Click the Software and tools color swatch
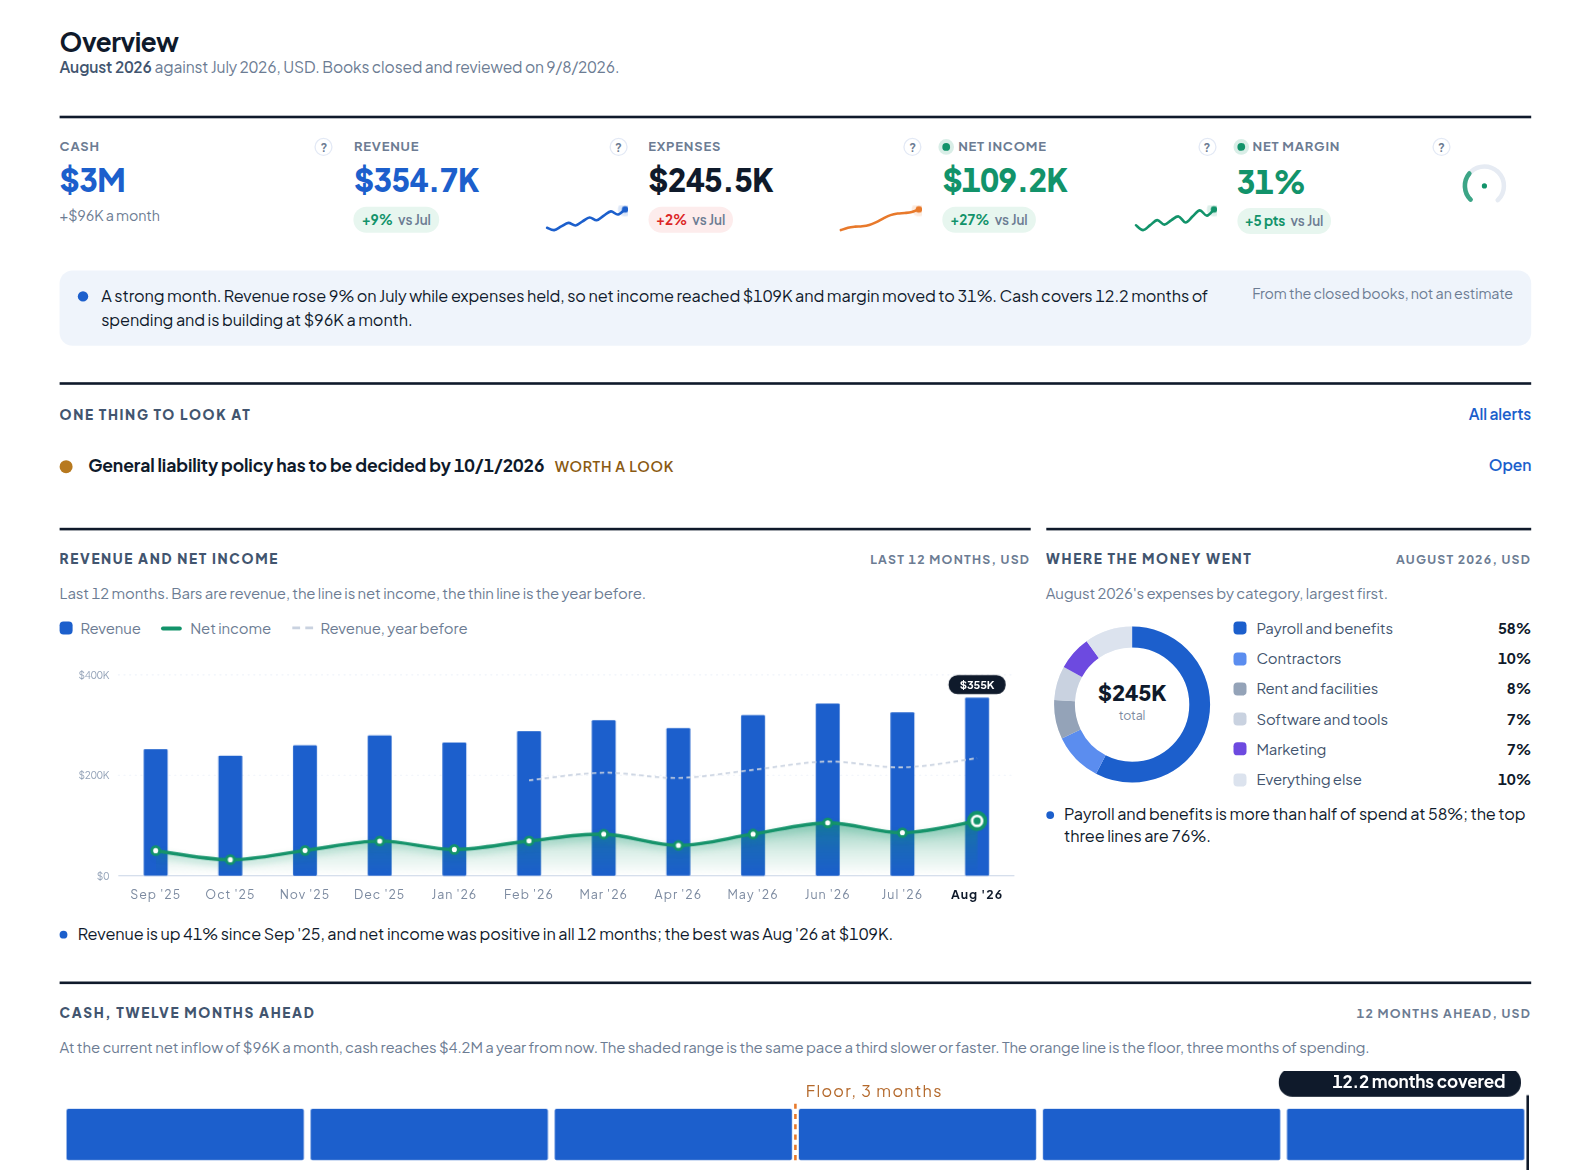 (1240, 719)
